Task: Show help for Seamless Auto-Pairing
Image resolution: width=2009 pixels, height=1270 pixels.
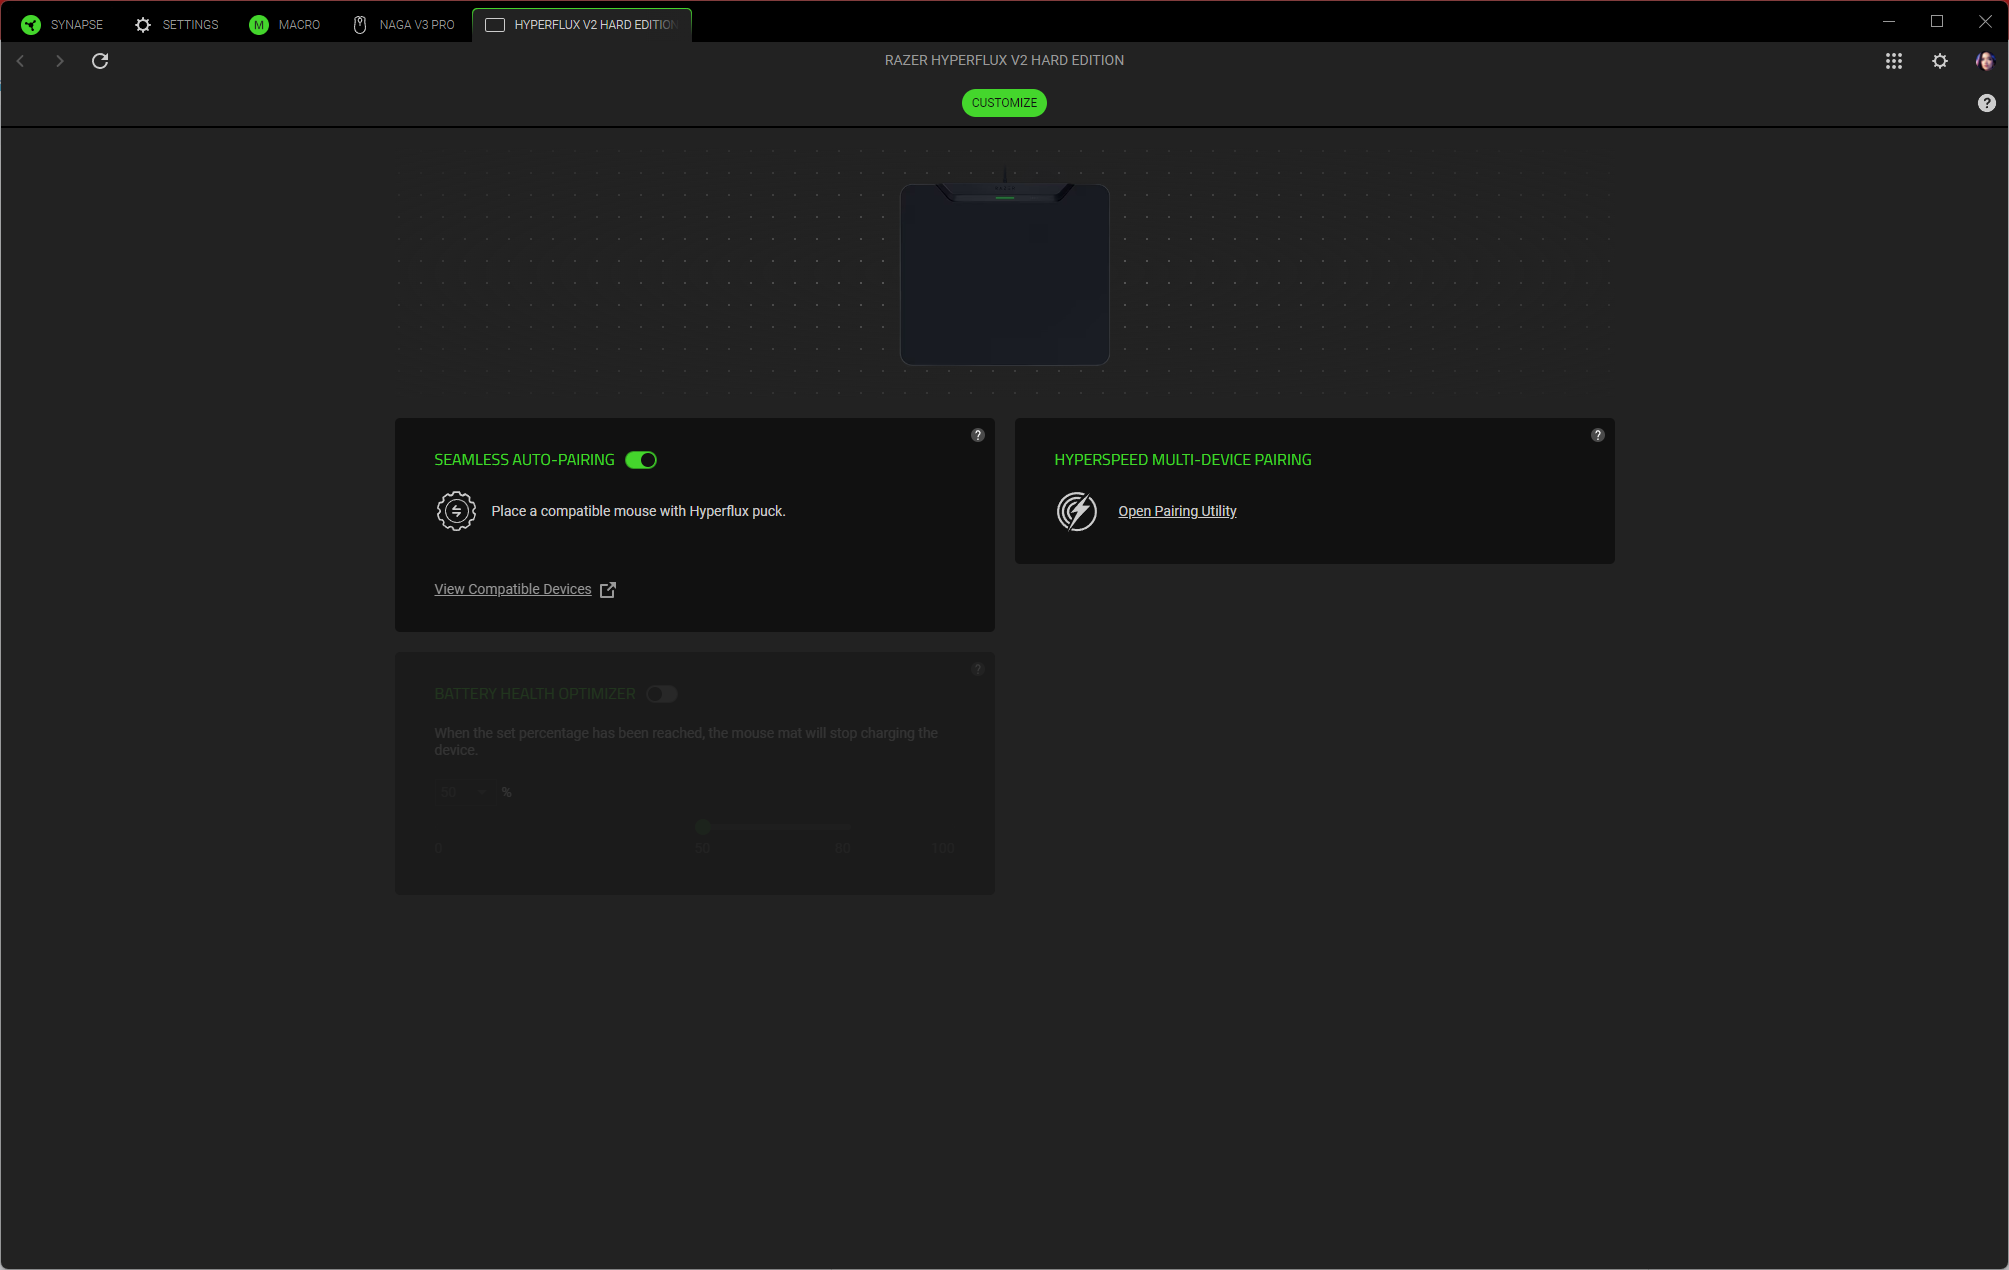Action: tap(978, 435)
